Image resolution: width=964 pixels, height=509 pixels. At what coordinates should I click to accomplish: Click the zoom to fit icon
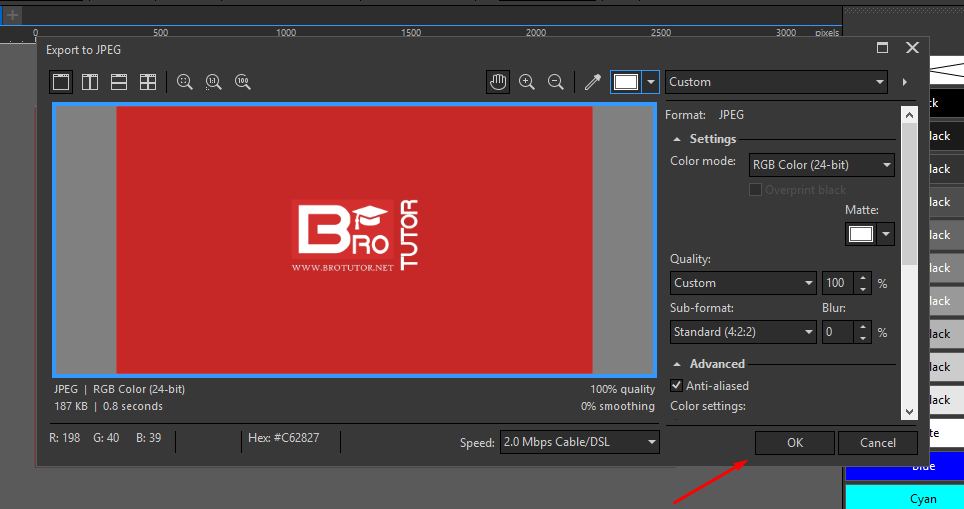[184, 82]
